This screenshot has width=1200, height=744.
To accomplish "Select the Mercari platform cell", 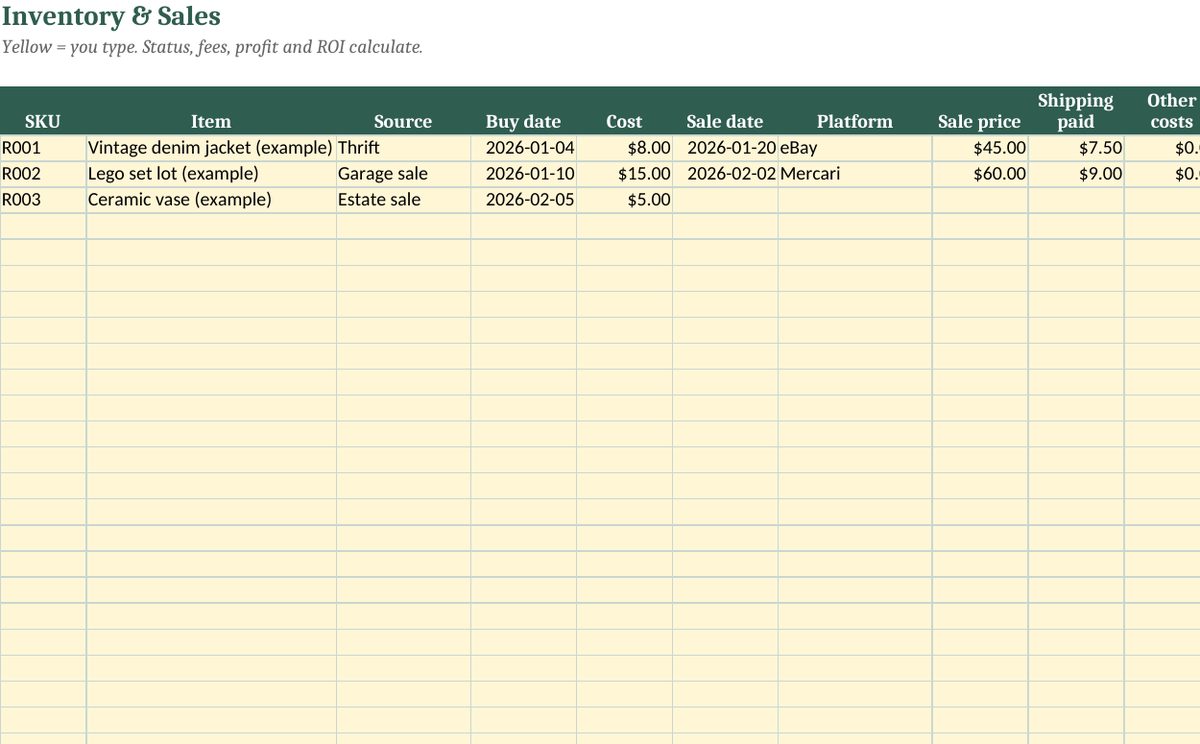I will [855, 174].
